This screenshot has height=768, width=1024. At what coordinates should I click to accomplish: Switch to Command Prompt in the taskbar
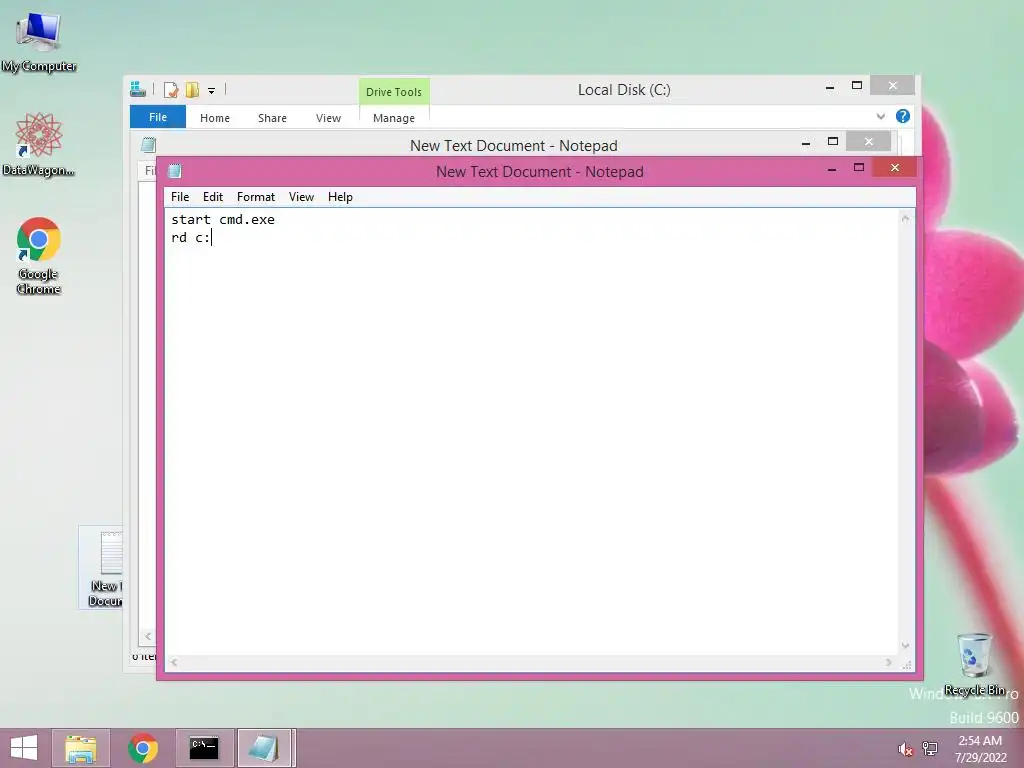coord(204,748)
